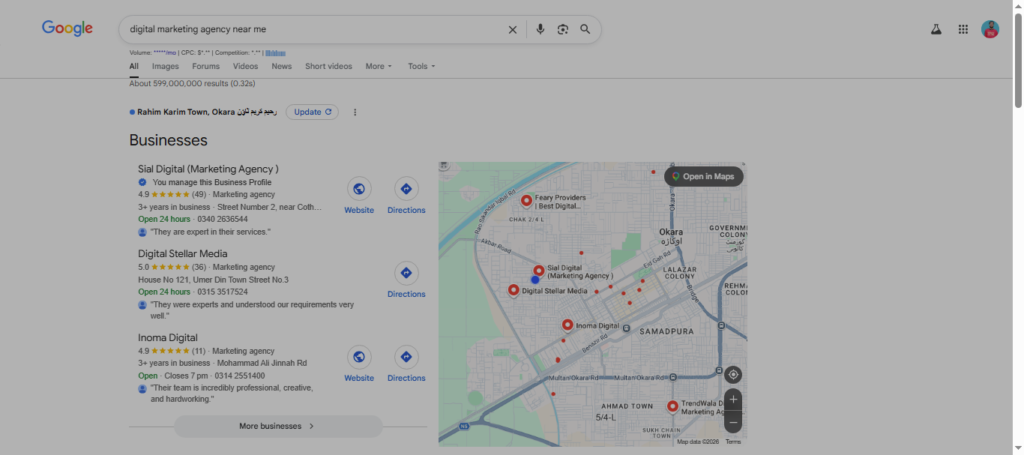Screen dimensions: 1024x455
Task: Switch to the Videos tab
Action: coord(246,66)
